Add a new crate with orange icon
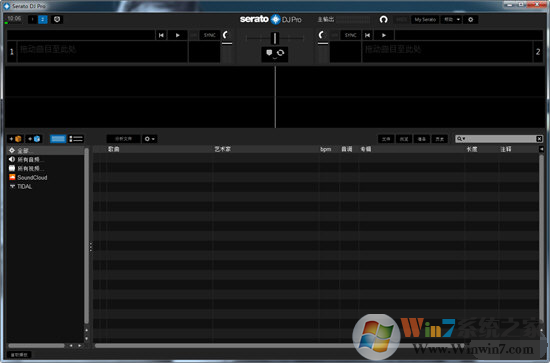This screenshot has width=550, height=363. coord(15,139)
